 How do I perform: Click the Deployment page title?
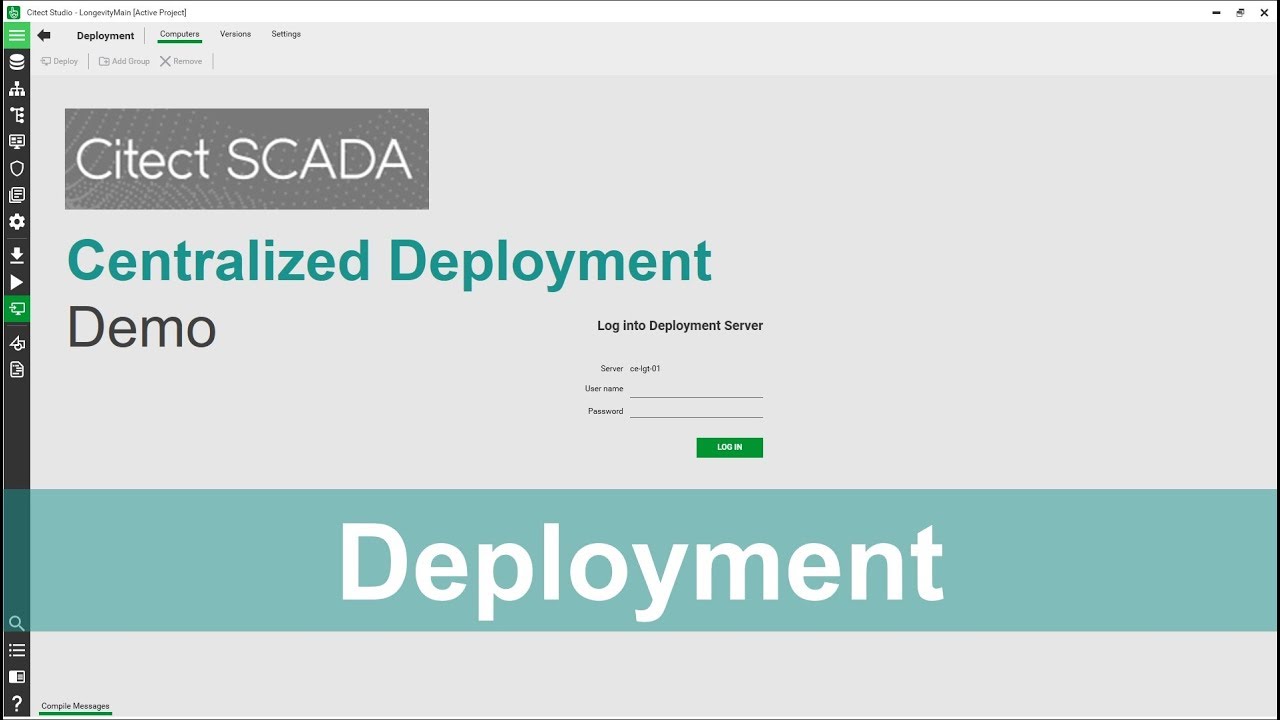click(x=105, y=36)
